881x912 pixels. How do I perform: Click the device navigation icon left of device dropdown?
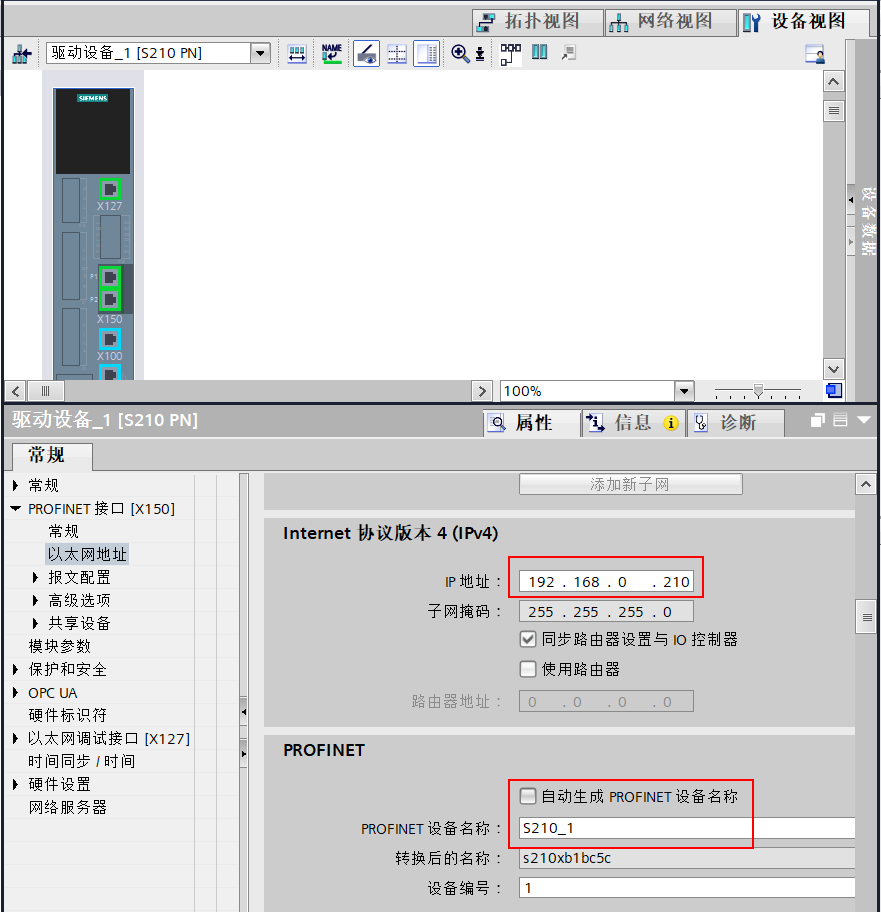click(21, 53)
